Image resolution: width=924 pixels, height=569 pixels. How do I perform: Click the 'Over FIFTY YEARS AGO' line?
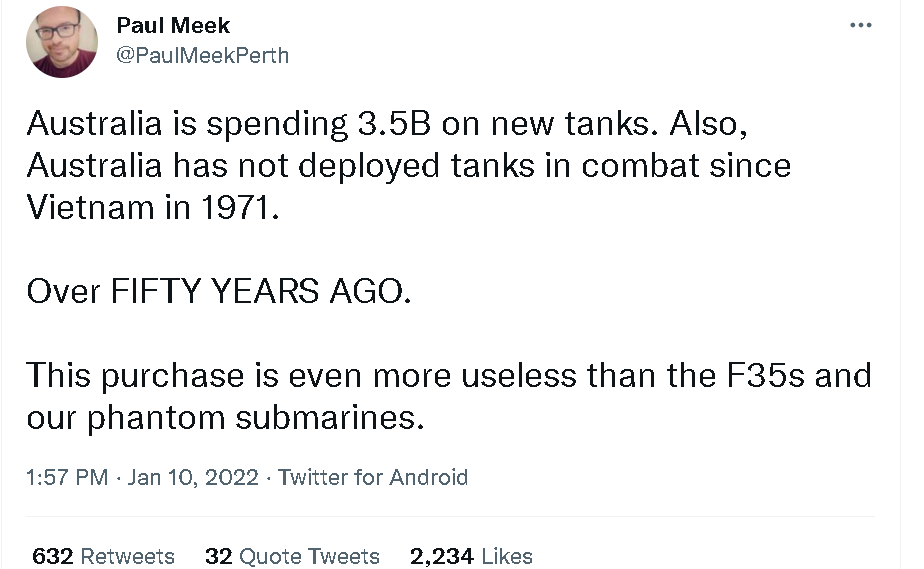coord(219,291)
